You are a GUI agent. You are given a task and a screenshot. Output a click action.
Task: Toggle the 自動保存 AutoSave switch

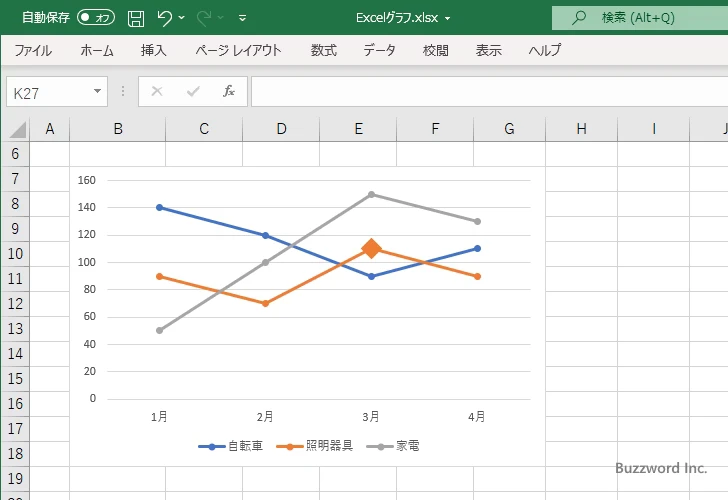point(96,18)
